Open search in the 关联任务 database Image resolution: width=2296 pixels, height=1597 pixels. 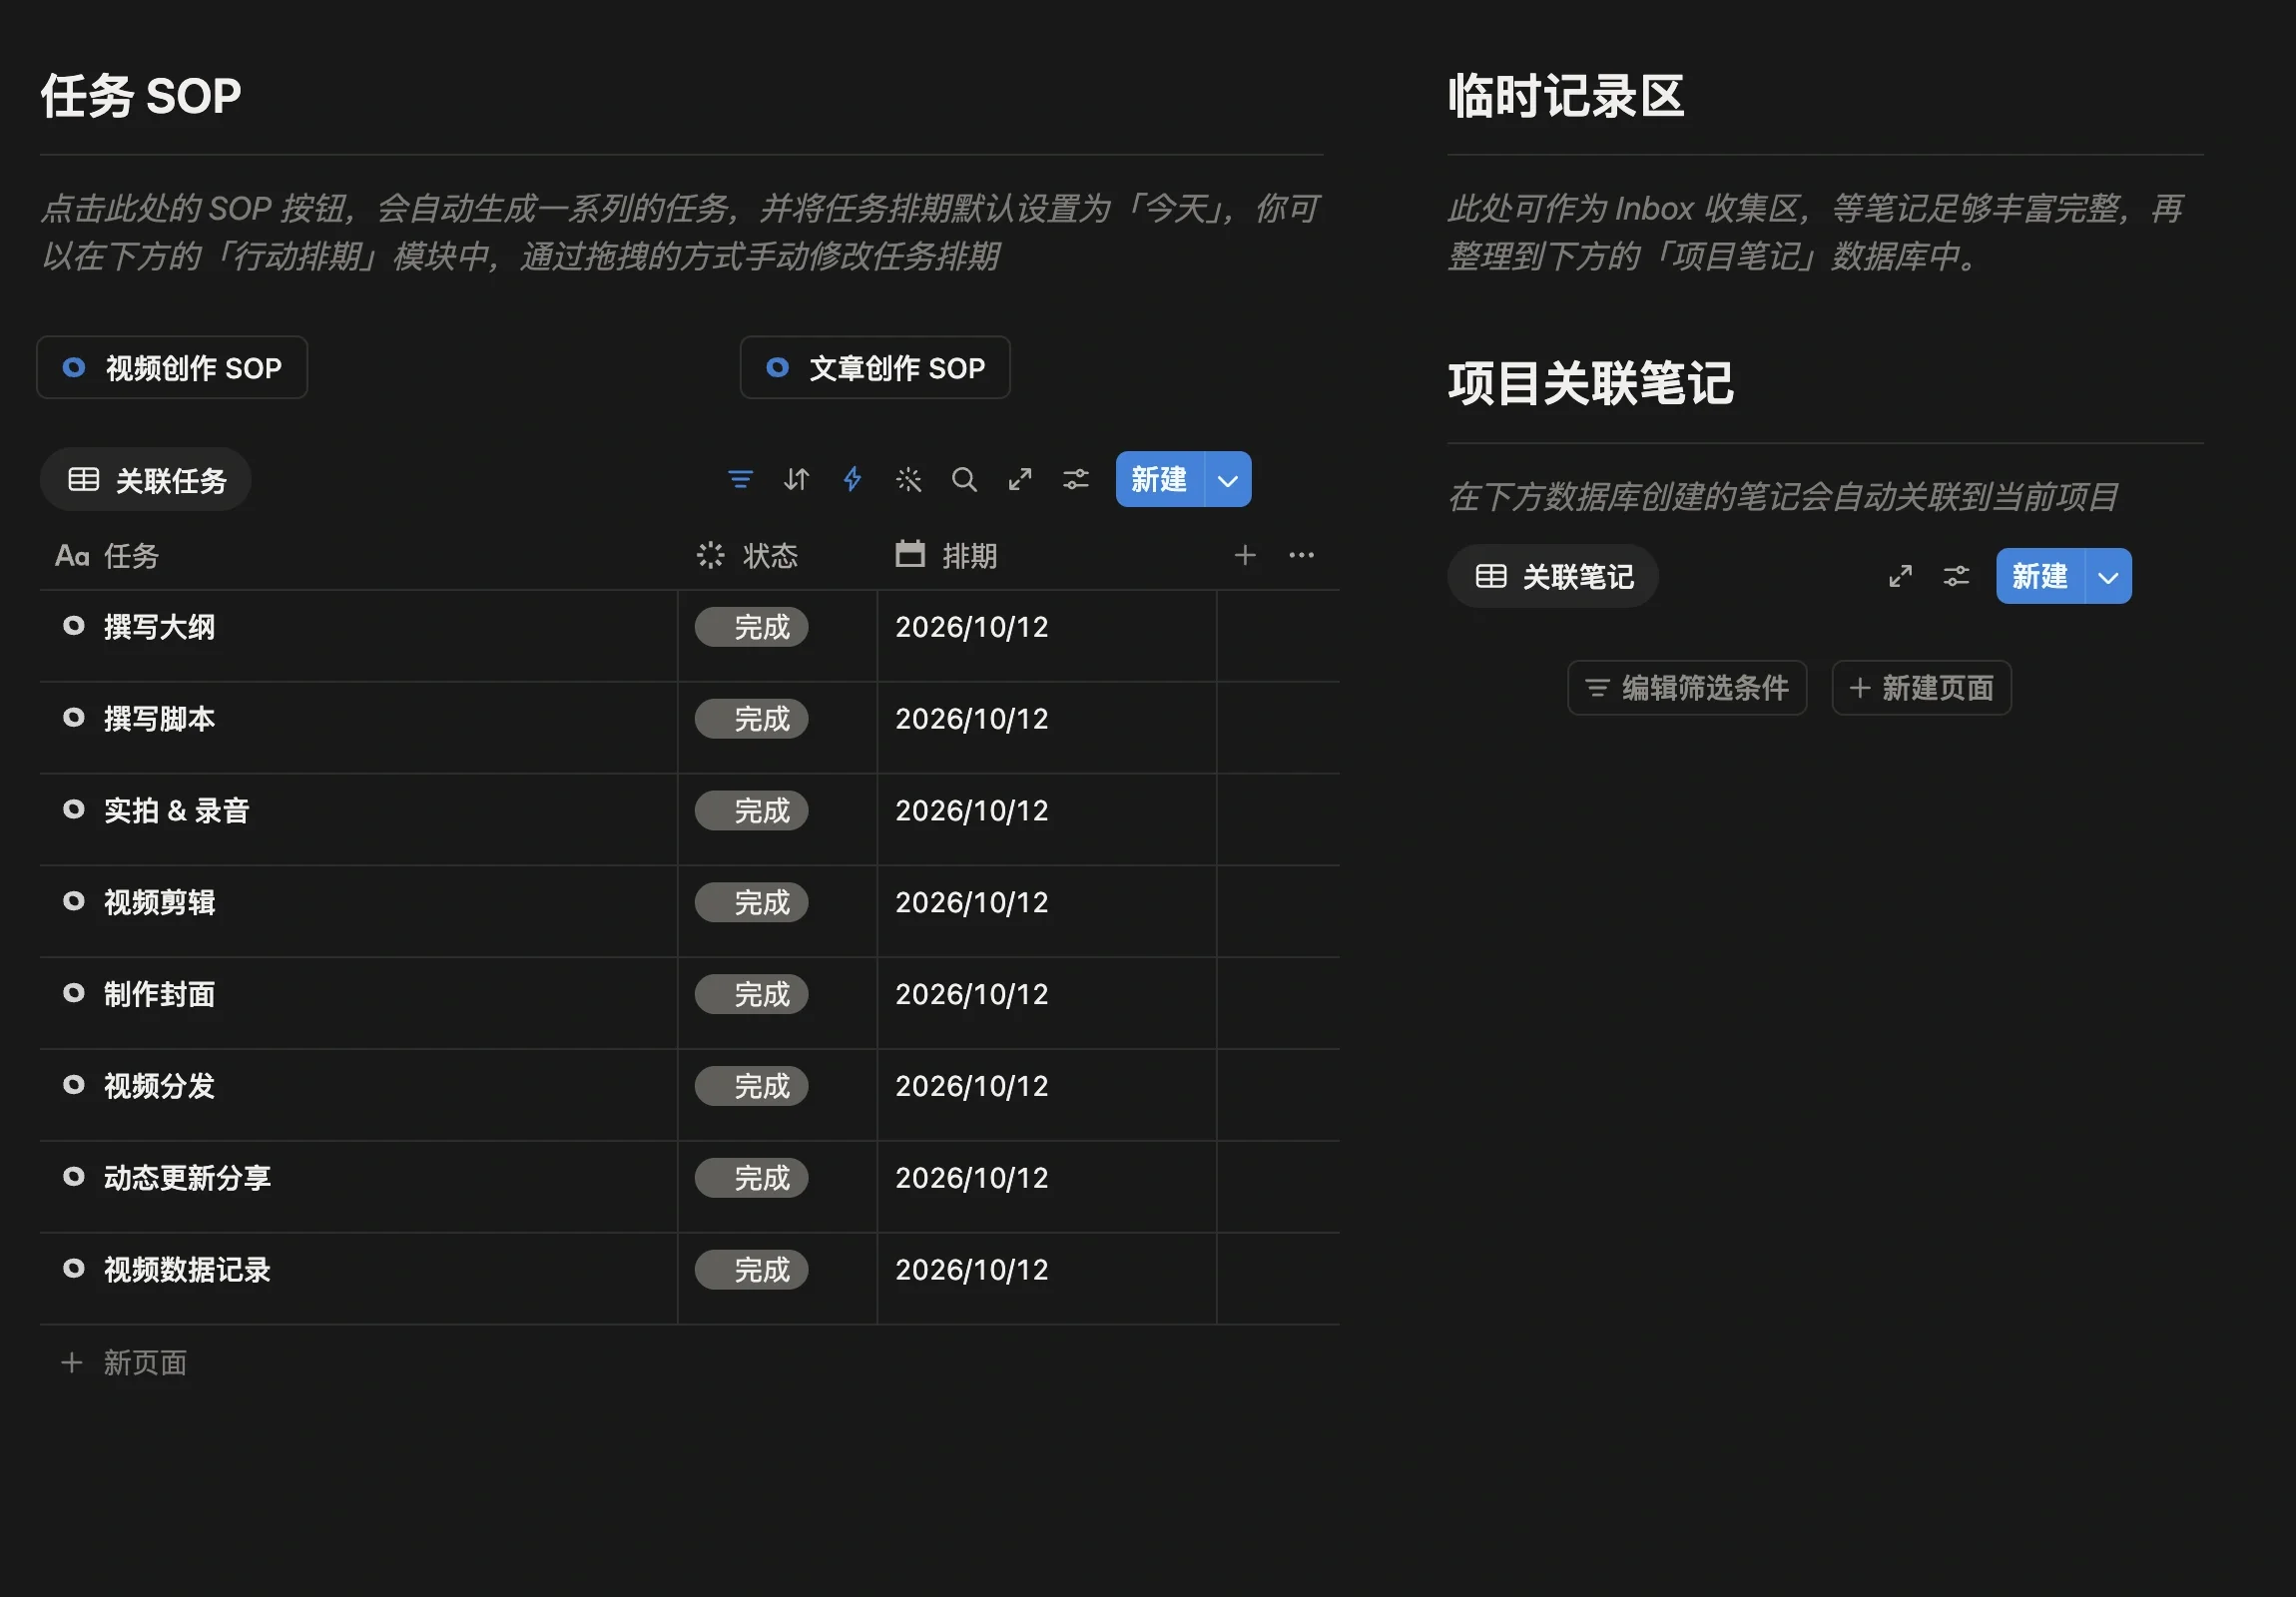[x=964, y=480]
